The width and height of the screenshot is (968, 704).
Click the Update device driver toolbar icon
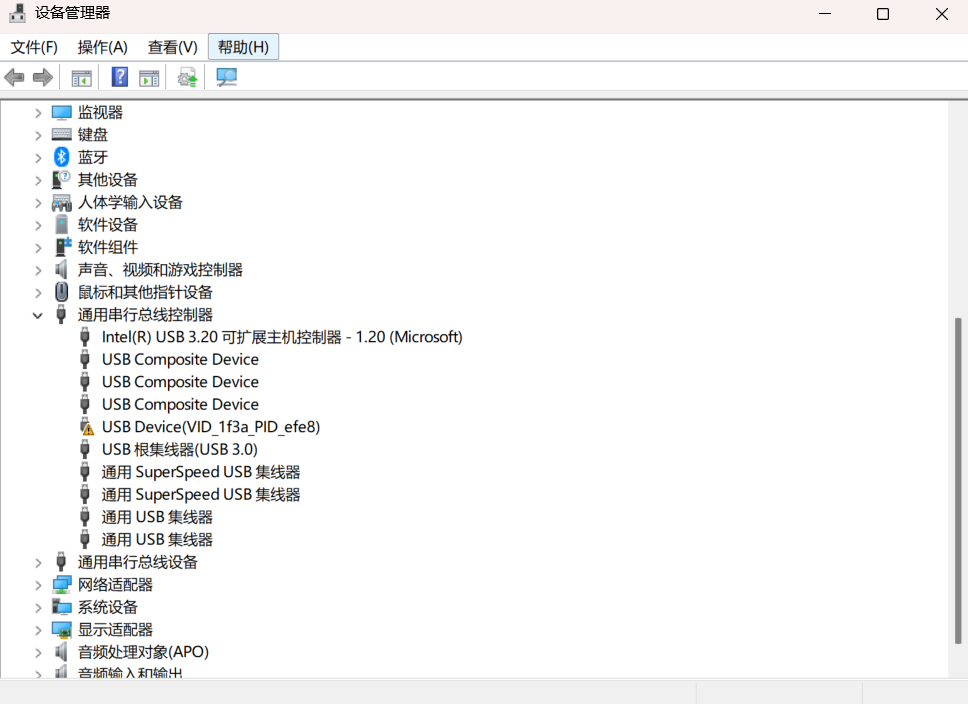click(x=187, y=77)
